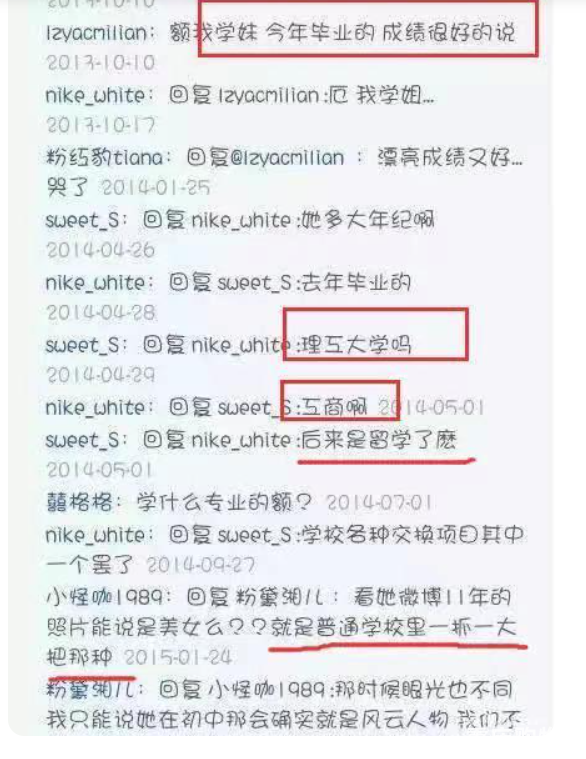Open sweet_S comment asking 她多大年纪啊

(x=288, y=220)
